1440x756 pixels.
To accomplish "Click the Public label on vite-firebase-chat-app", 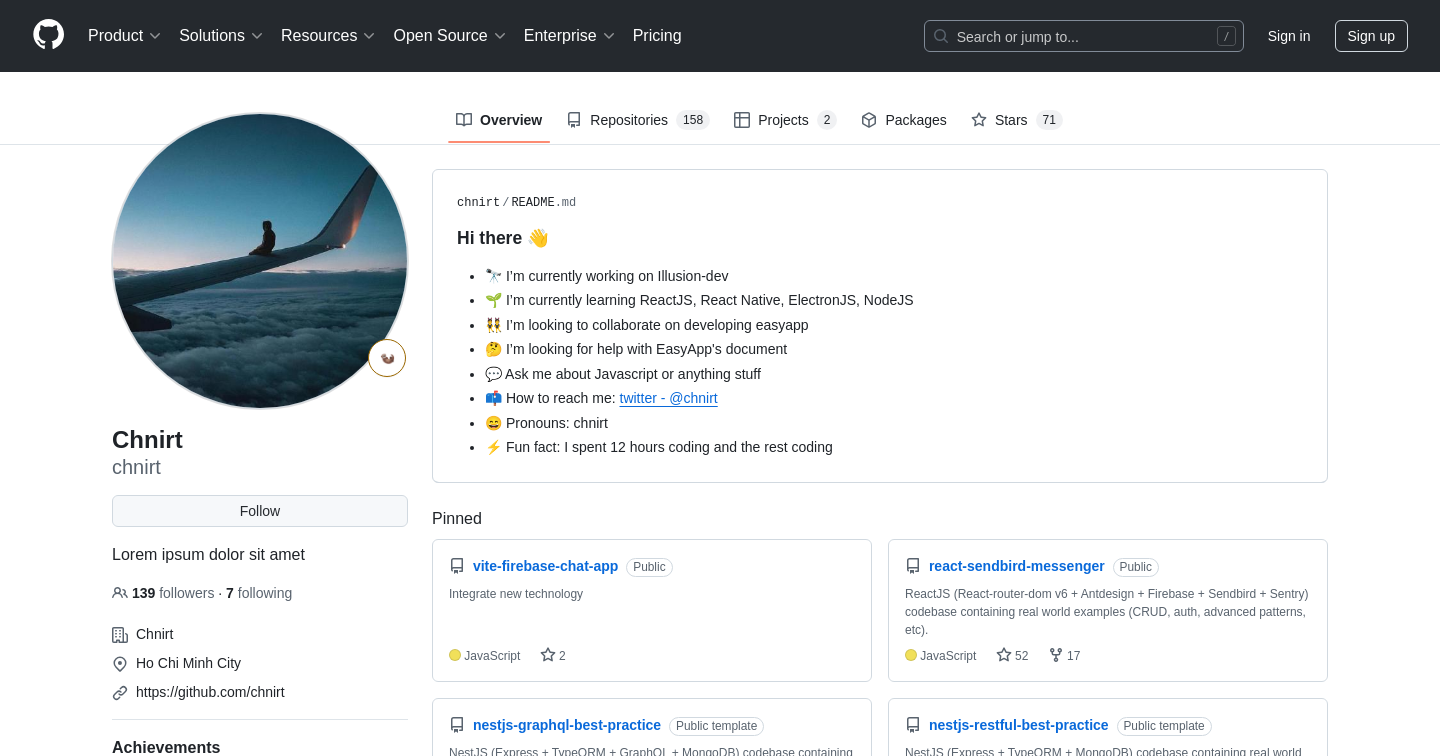I will click(649, 567).
